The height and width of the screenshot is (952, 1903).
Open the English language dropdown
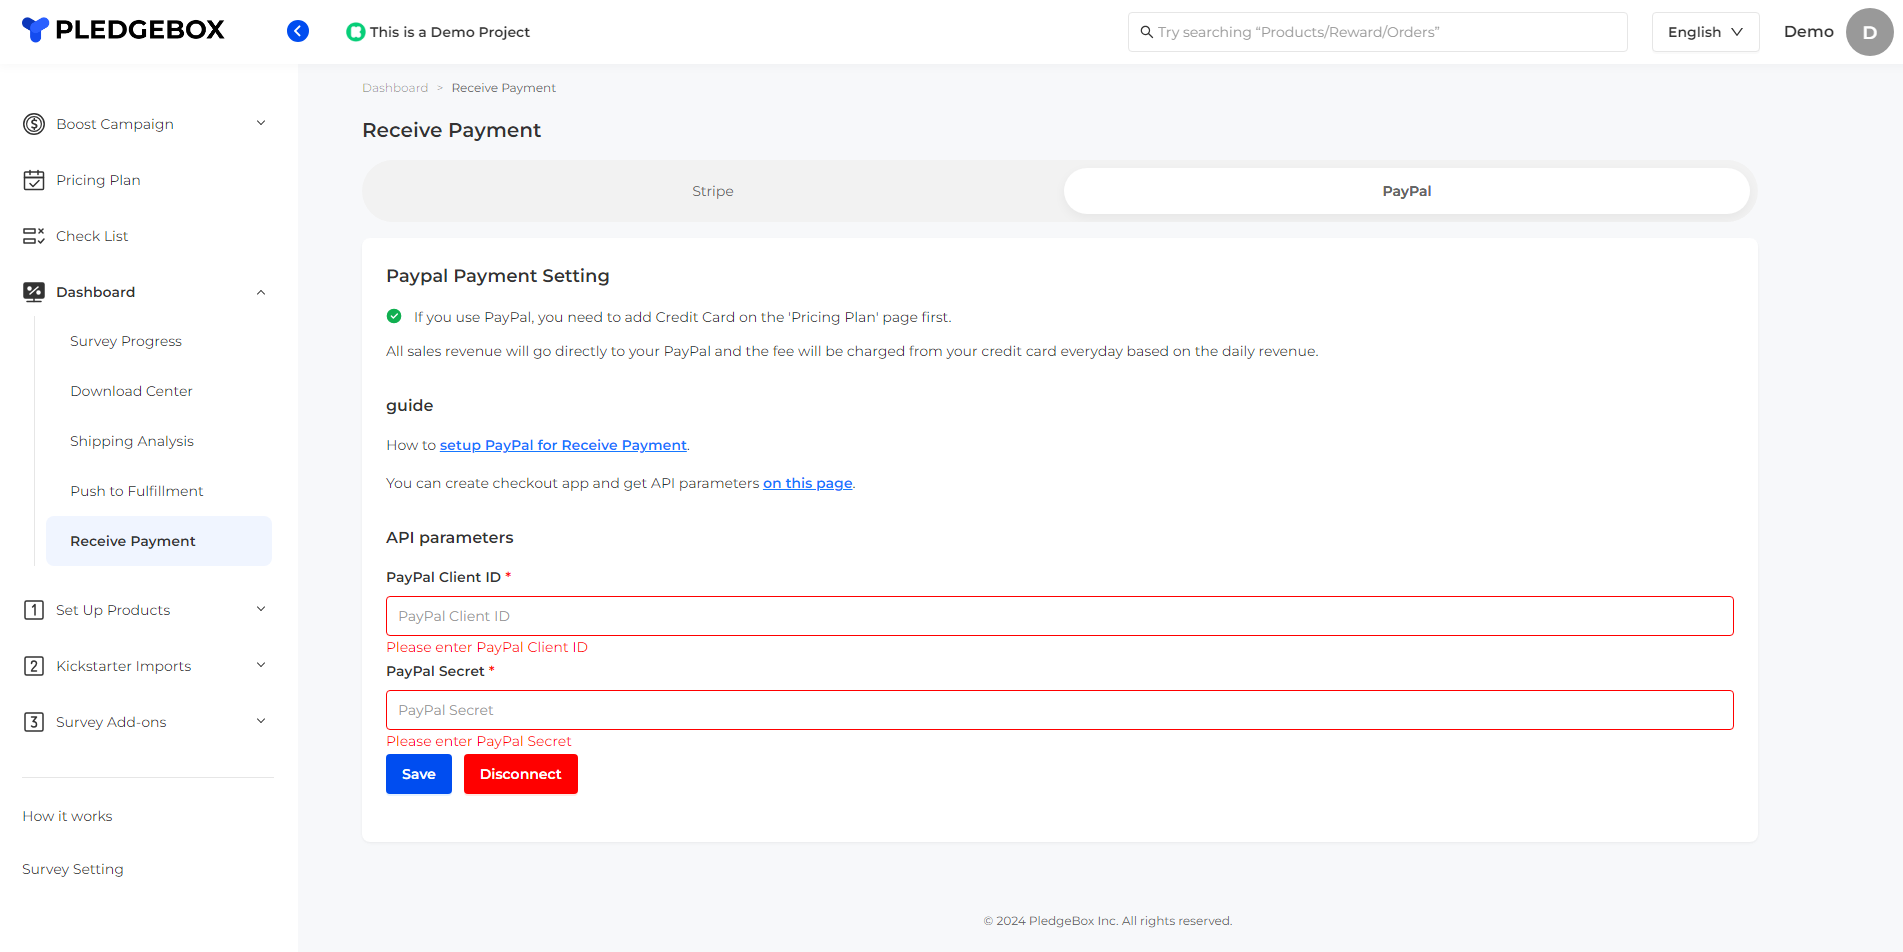coord(1705,32)
